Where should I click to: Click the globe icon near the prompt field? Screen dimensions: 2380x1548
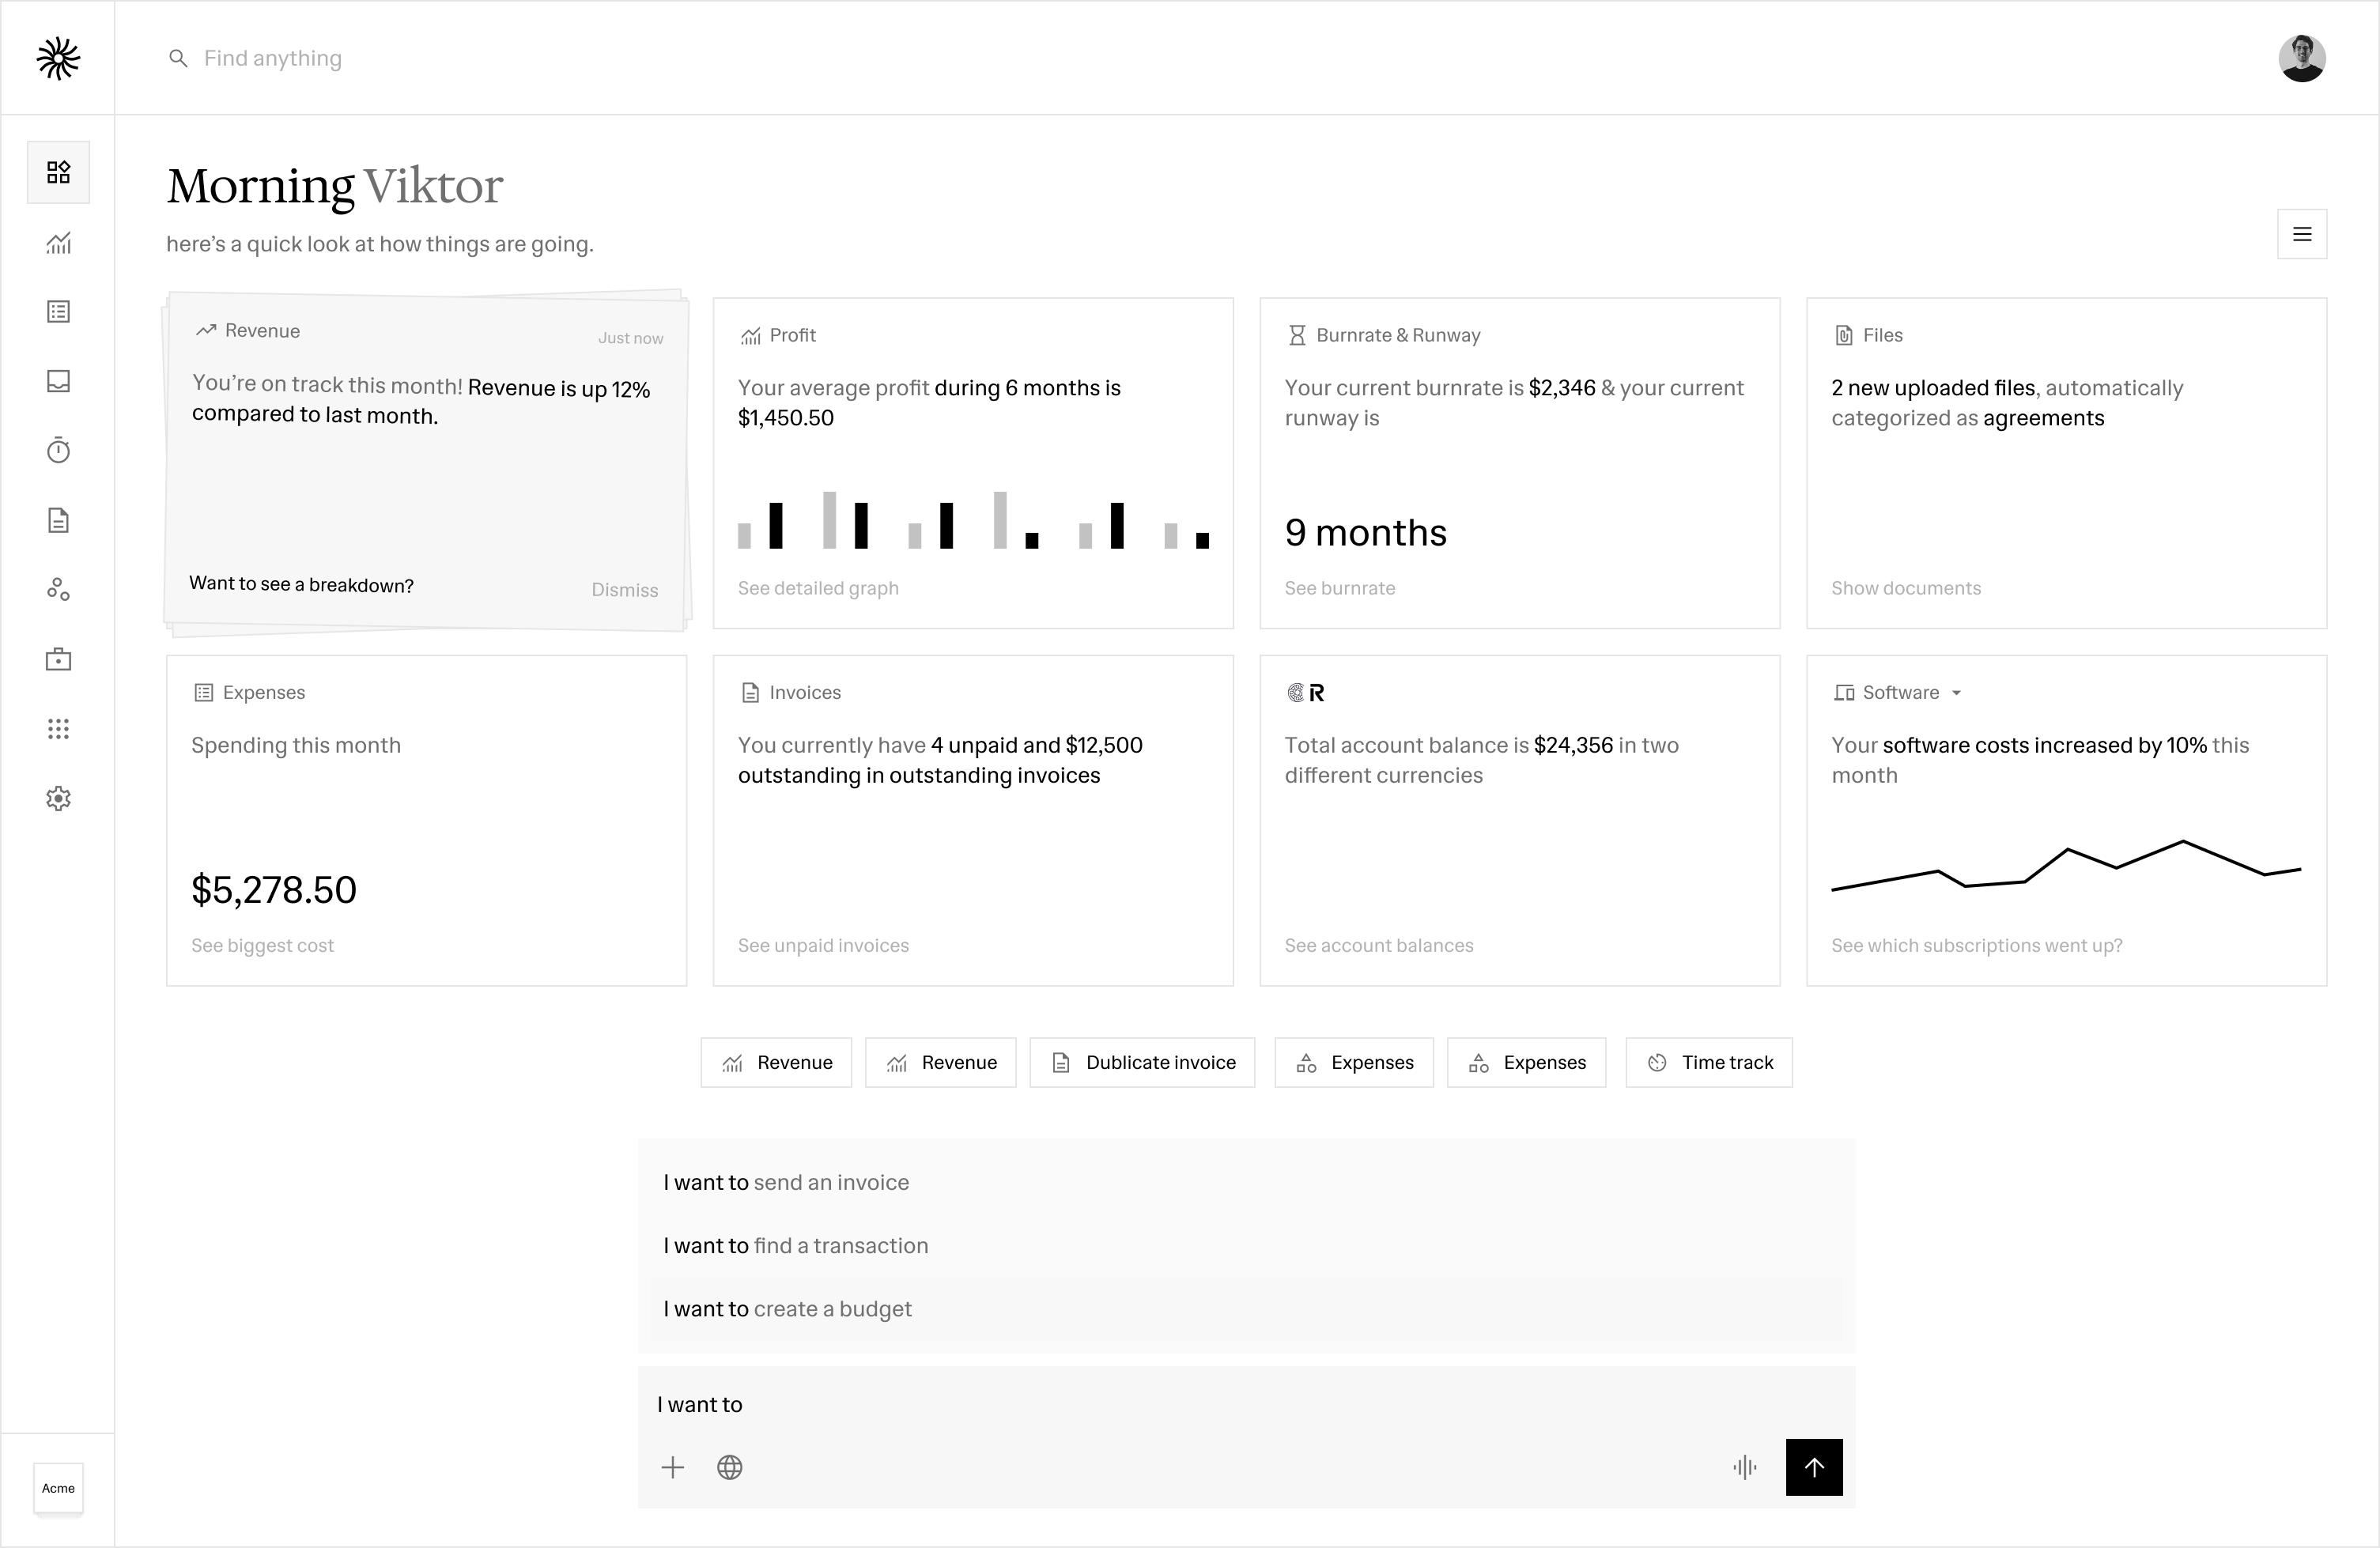click(x=730, y=1467)
